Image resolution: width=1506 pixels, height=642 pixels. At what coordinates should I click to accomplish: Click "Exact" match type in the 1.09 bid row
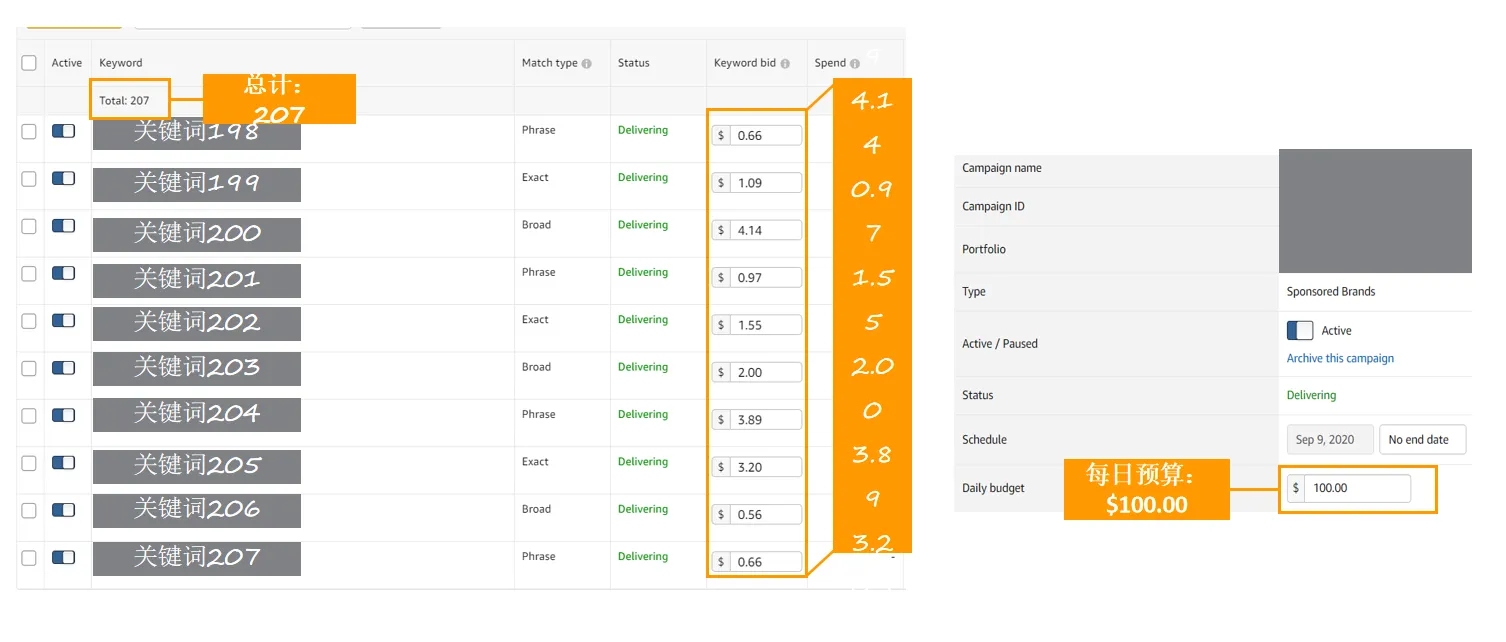tap(535, 178)
